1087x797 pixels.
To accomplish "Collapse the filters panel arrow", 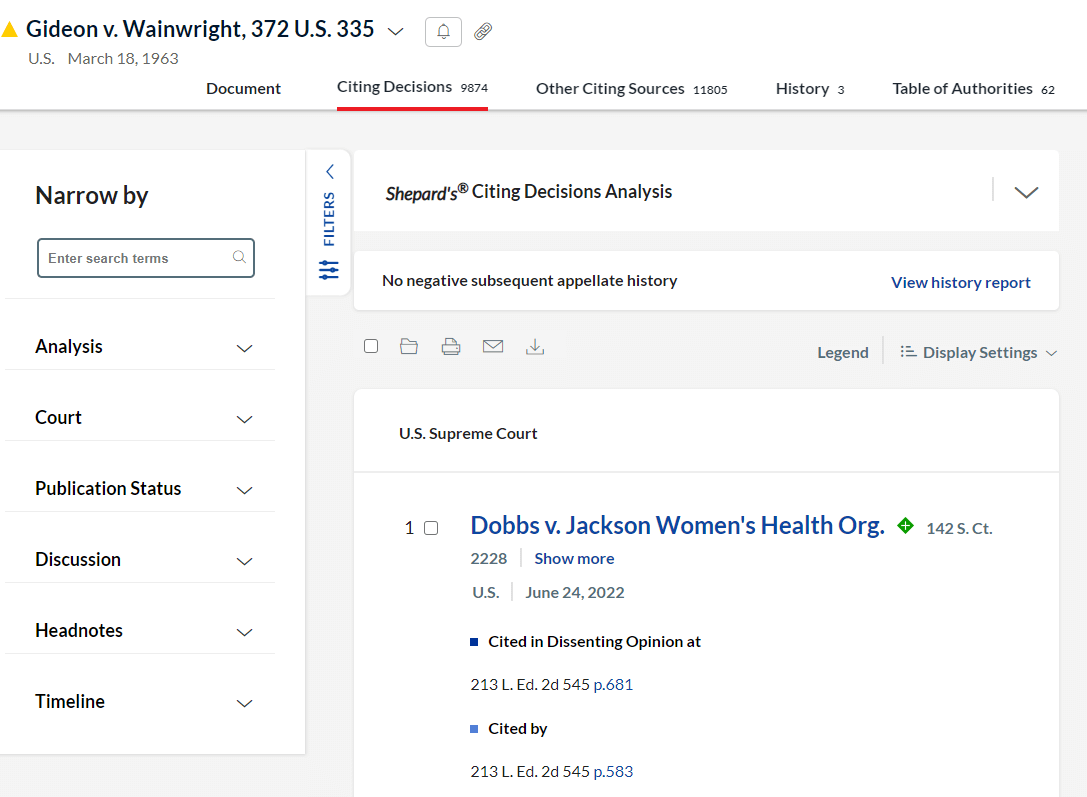I will (329, 172).
